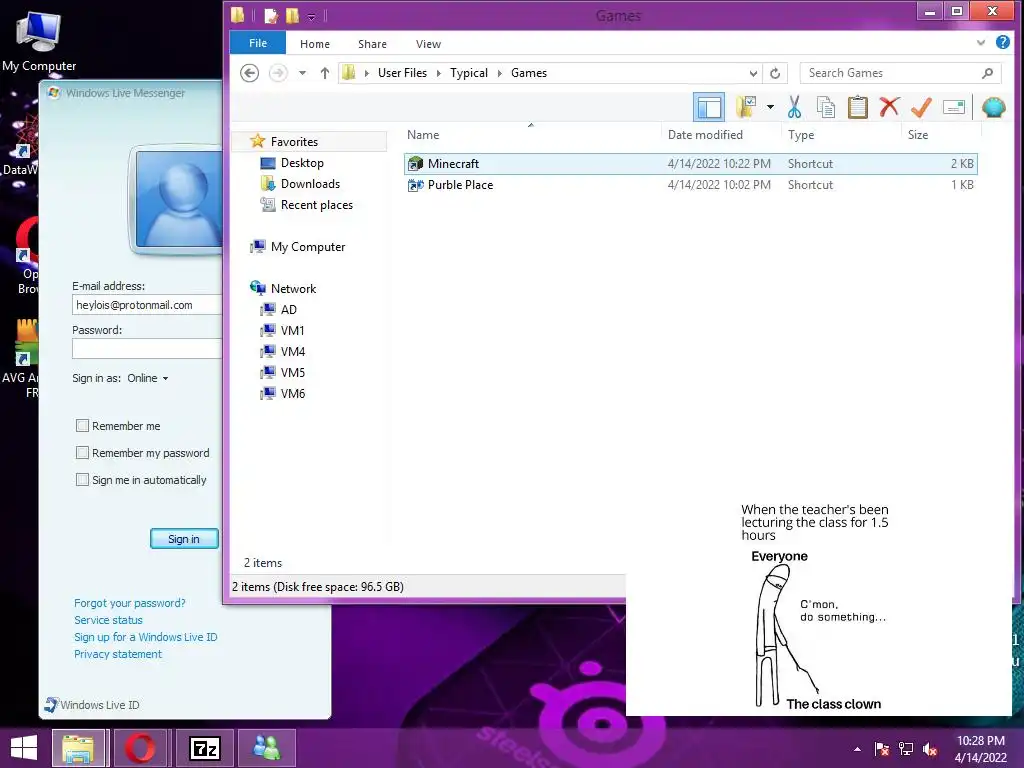This screenshot has width=1024, height=768.
Task: Open recent locations dropdown arrow
Action: pos(302,73)
